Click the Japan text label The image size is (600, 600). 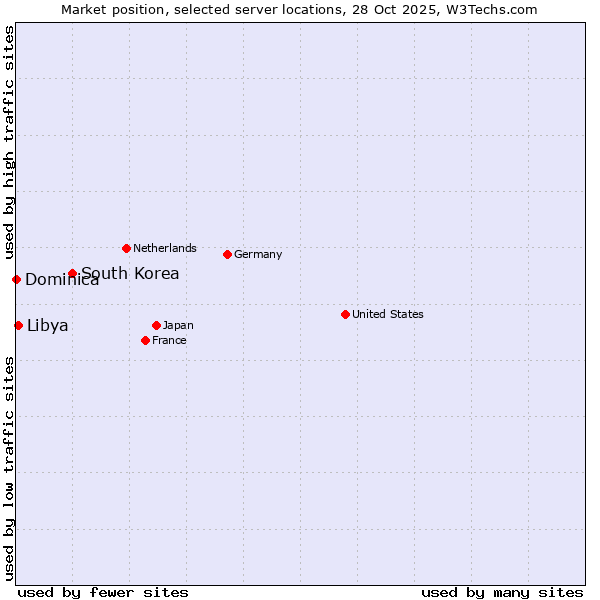(178, 325)
